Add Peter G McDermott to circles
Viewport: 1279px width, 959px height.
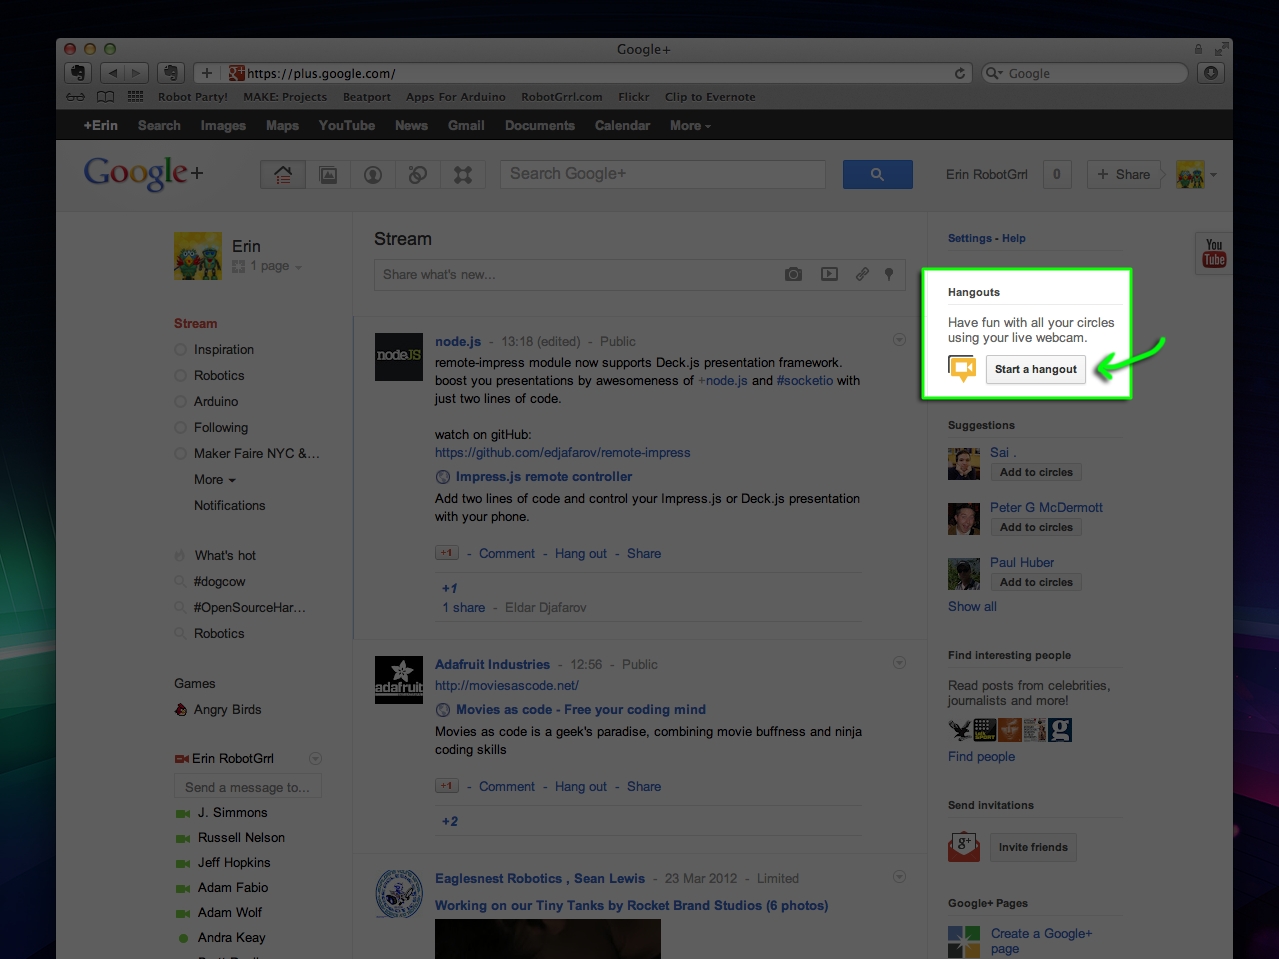click(1036, 527)
